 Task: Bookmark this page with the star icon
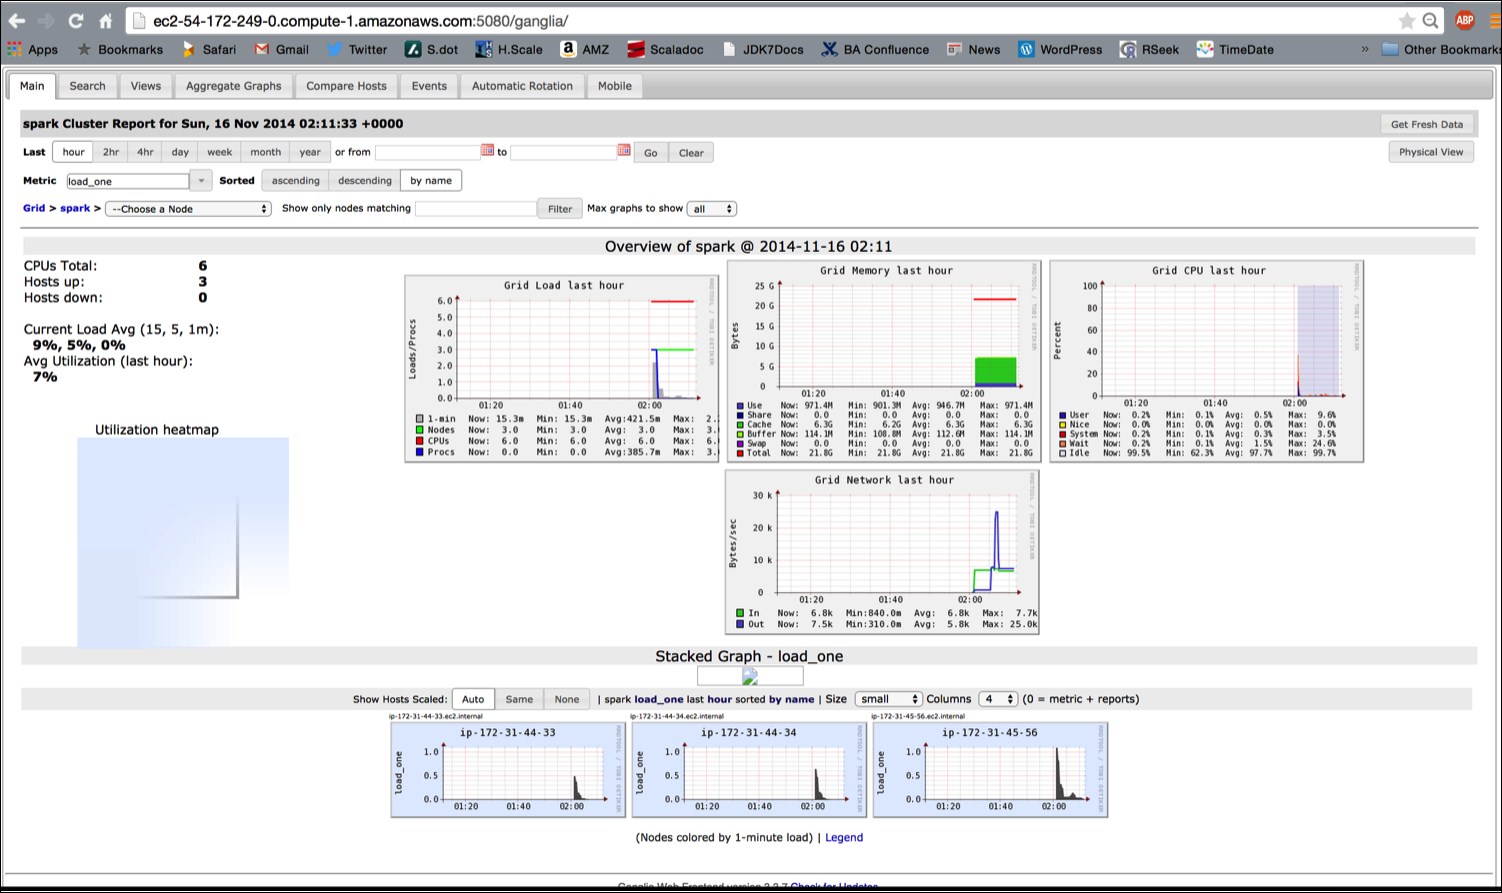click(x=1406, y=20)
